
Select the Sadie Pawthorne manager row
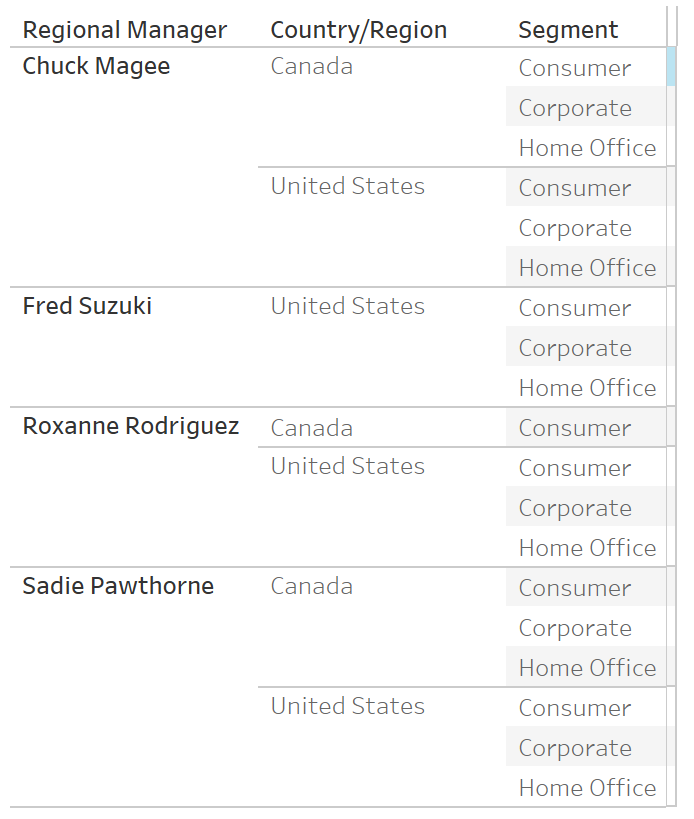click(118, 586)
